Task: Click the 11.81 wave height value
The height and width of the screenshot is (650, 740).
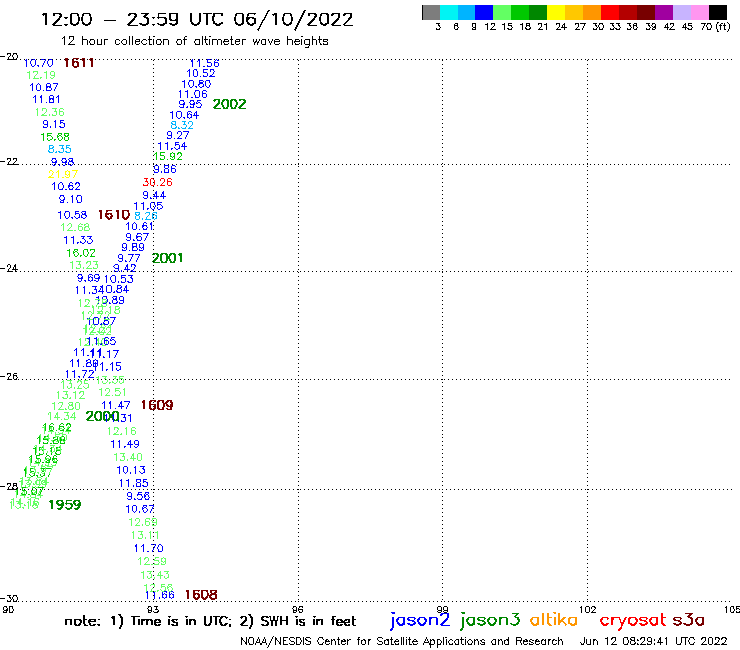Action: [x=46, y=100]
